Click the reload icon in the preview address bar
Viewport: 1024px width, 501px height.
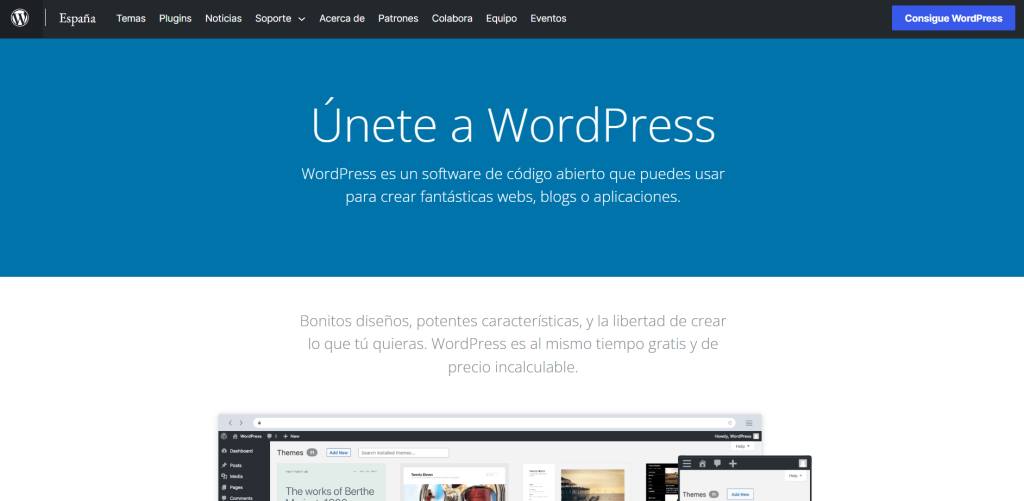pyautogui.click(x=730, y=423)
